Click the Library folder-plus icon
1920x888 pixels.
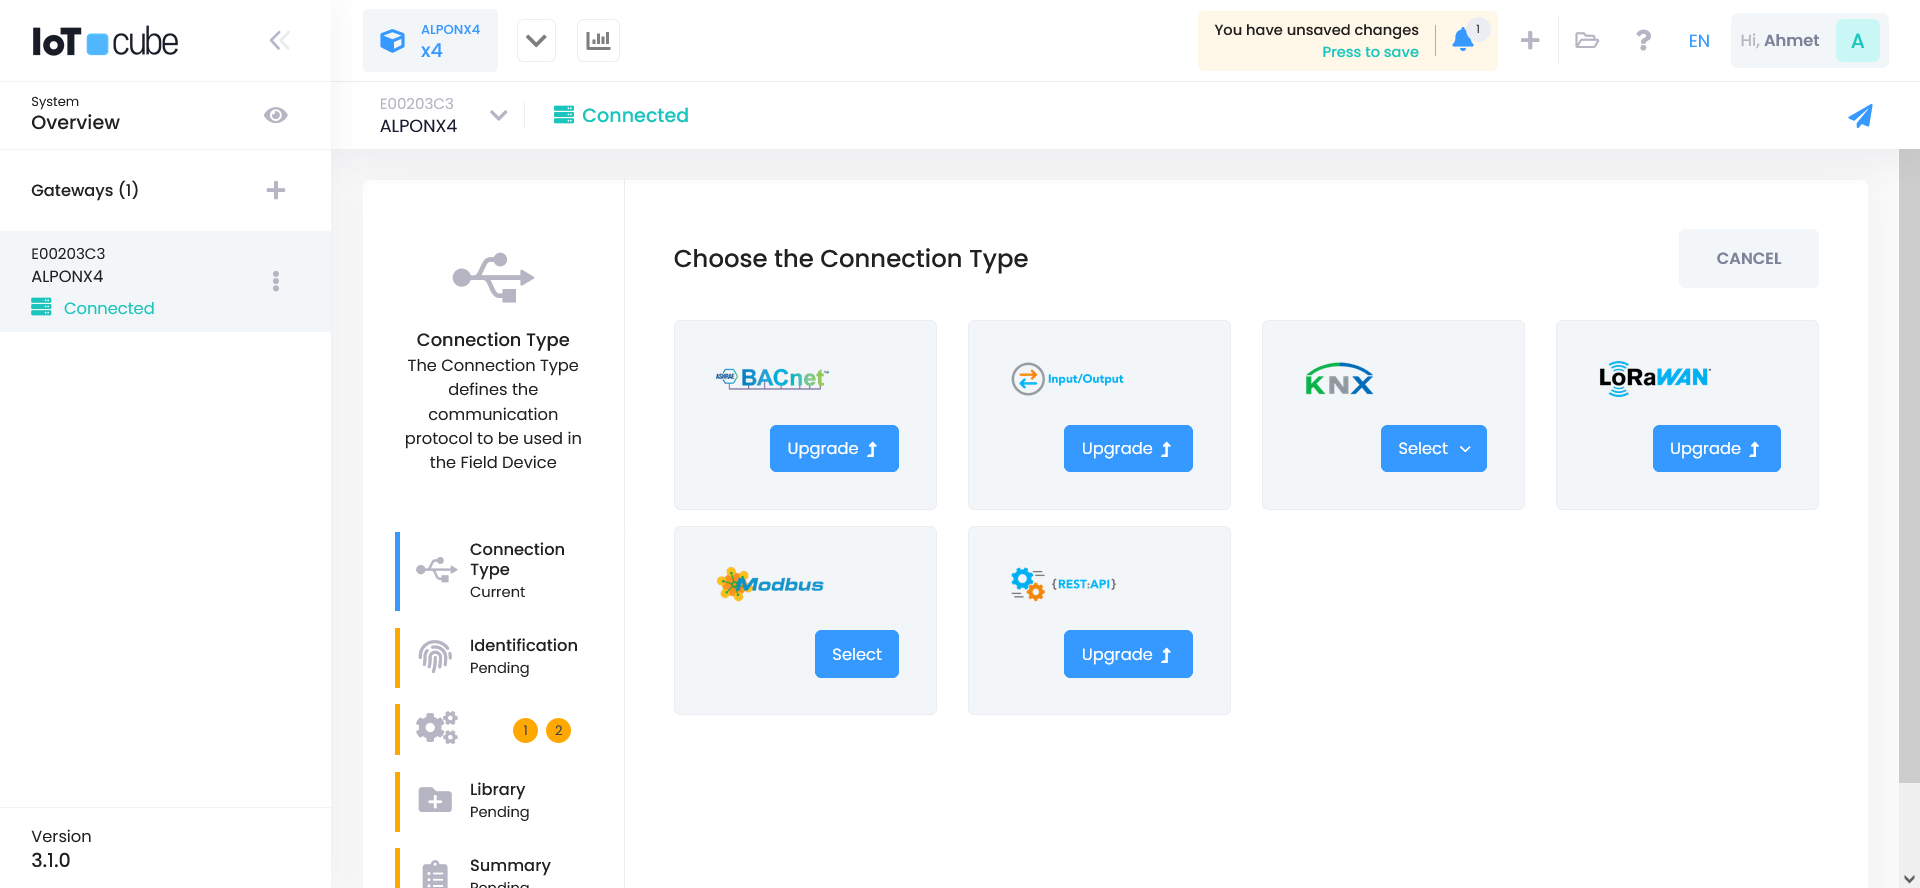click(x=435, y=800)
